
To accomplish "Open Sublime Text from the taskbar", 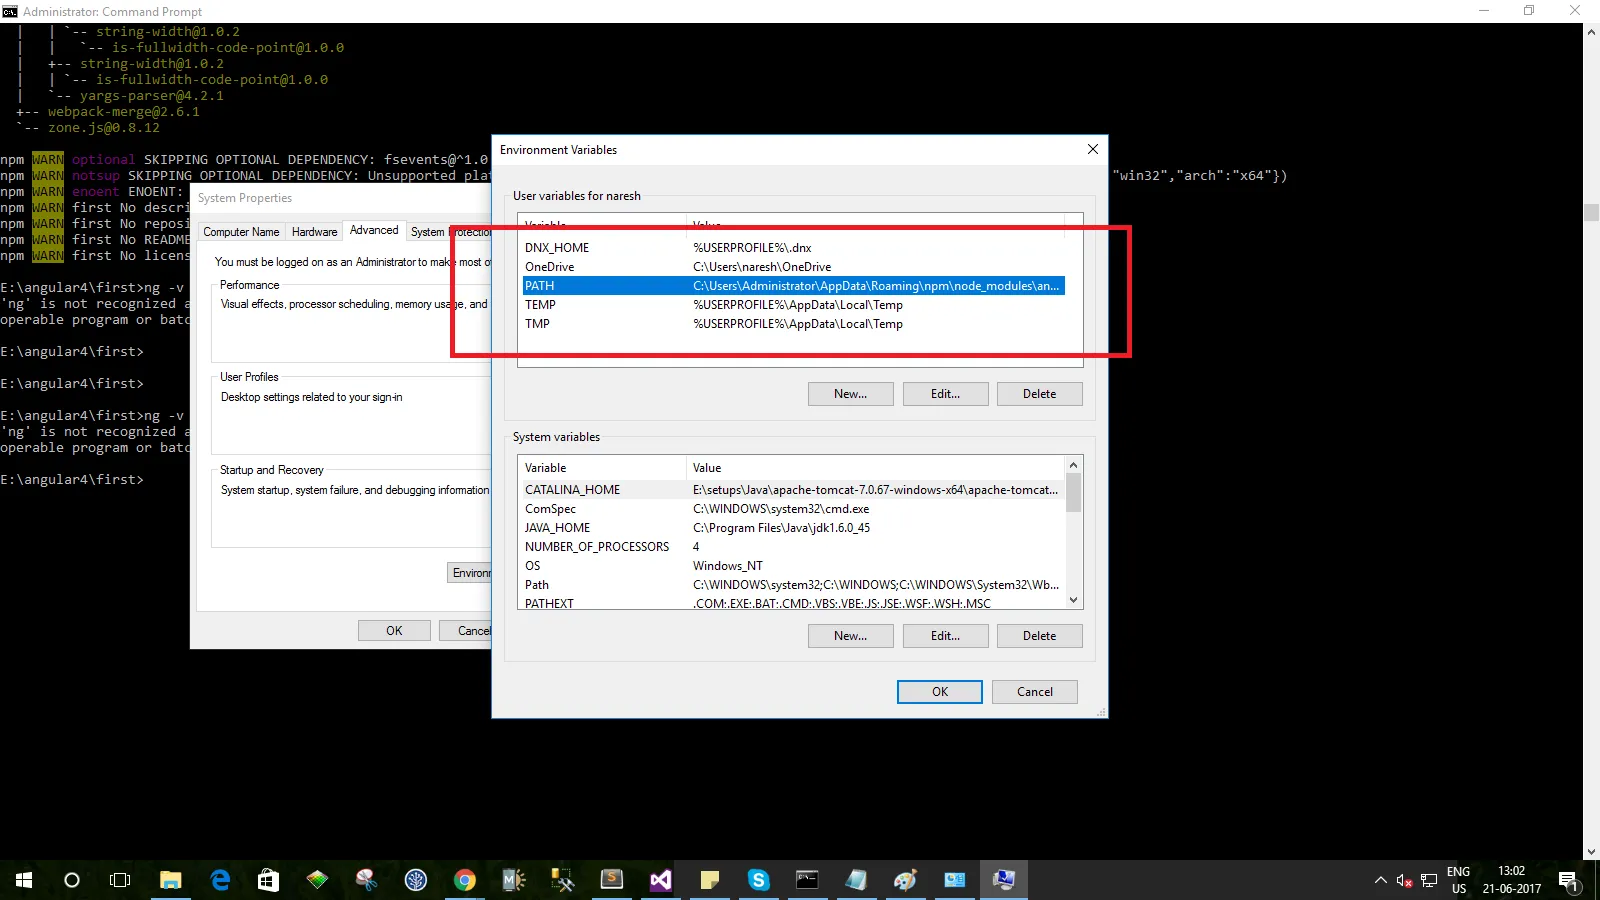I will point(611,880).
